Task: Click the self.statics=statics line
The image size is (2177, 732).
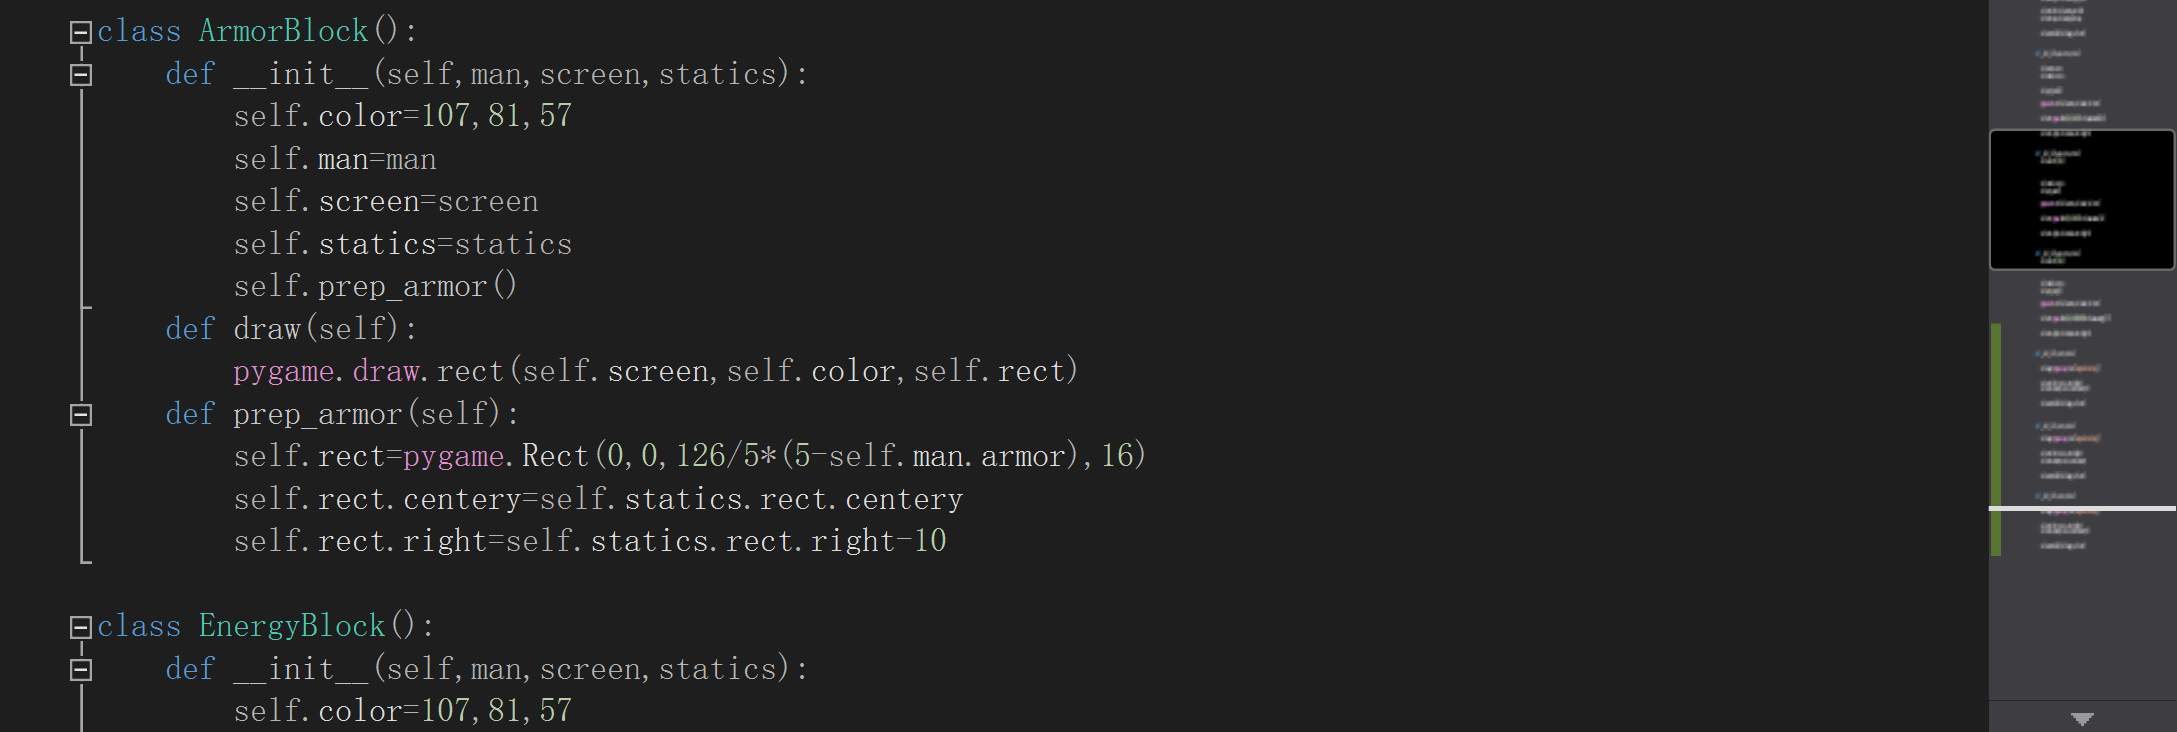Action: coord(403,244)
